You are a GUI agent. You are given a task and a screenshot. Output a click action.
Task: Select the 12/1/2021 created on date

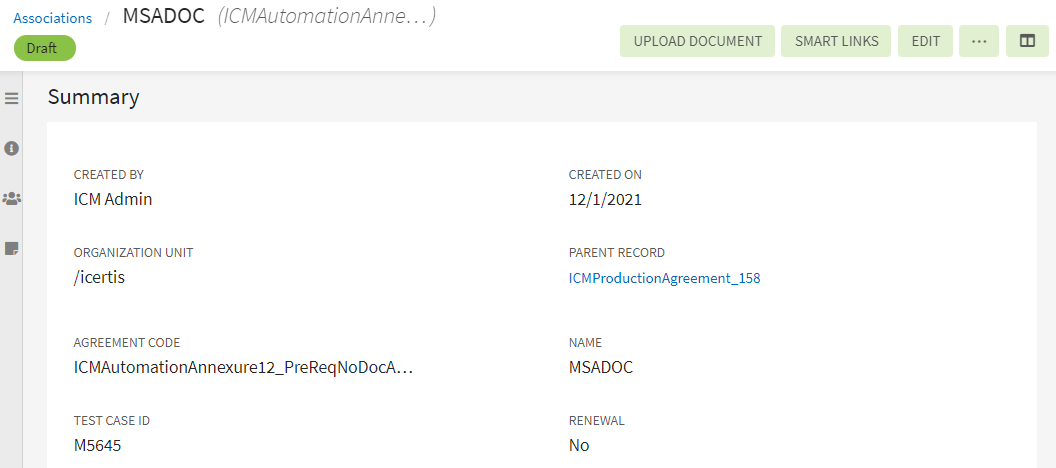coord(605,199)
